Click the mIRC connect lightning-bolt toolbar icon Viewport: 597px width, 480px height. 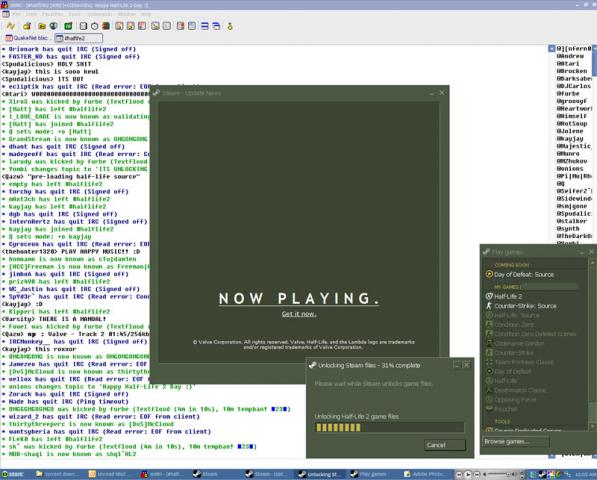point(10,26)
